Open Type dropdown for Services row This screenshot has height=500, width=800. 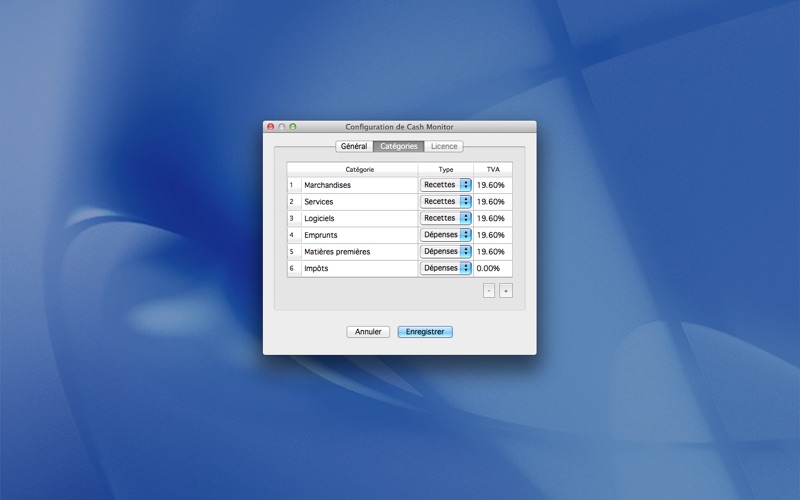coord(446,201)
